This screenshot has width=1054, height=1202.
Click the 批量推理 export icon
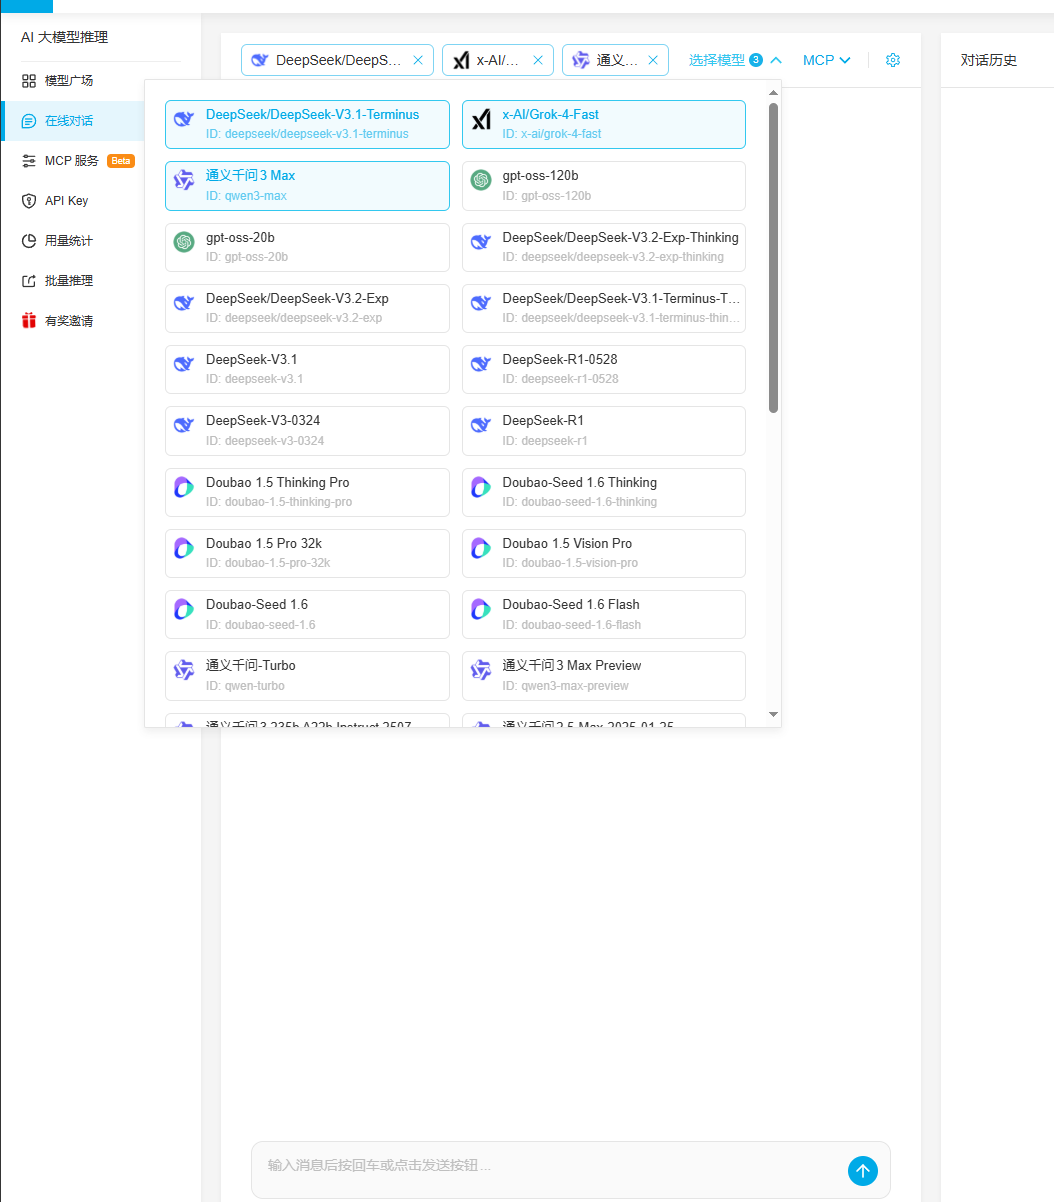29,281
